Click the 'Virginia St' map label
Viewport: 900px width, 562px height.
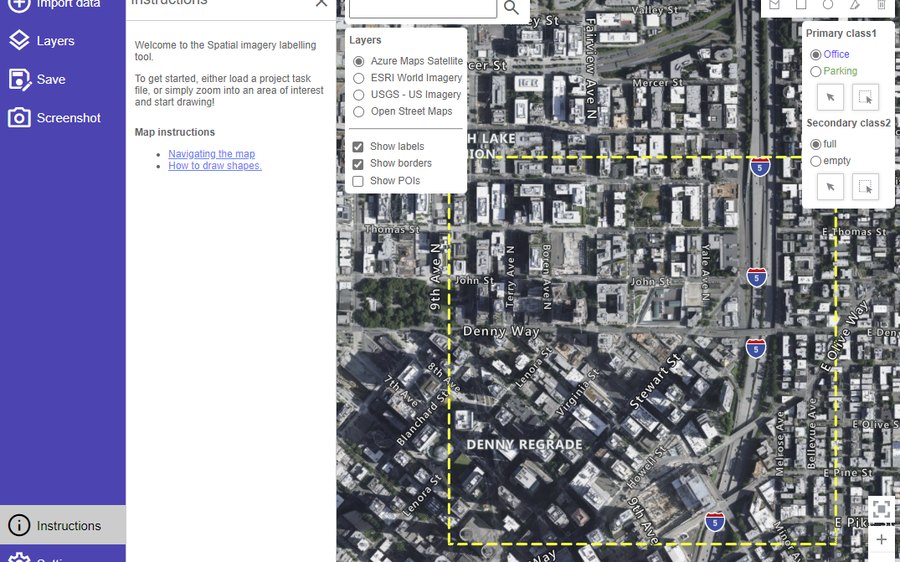point(577,393)
